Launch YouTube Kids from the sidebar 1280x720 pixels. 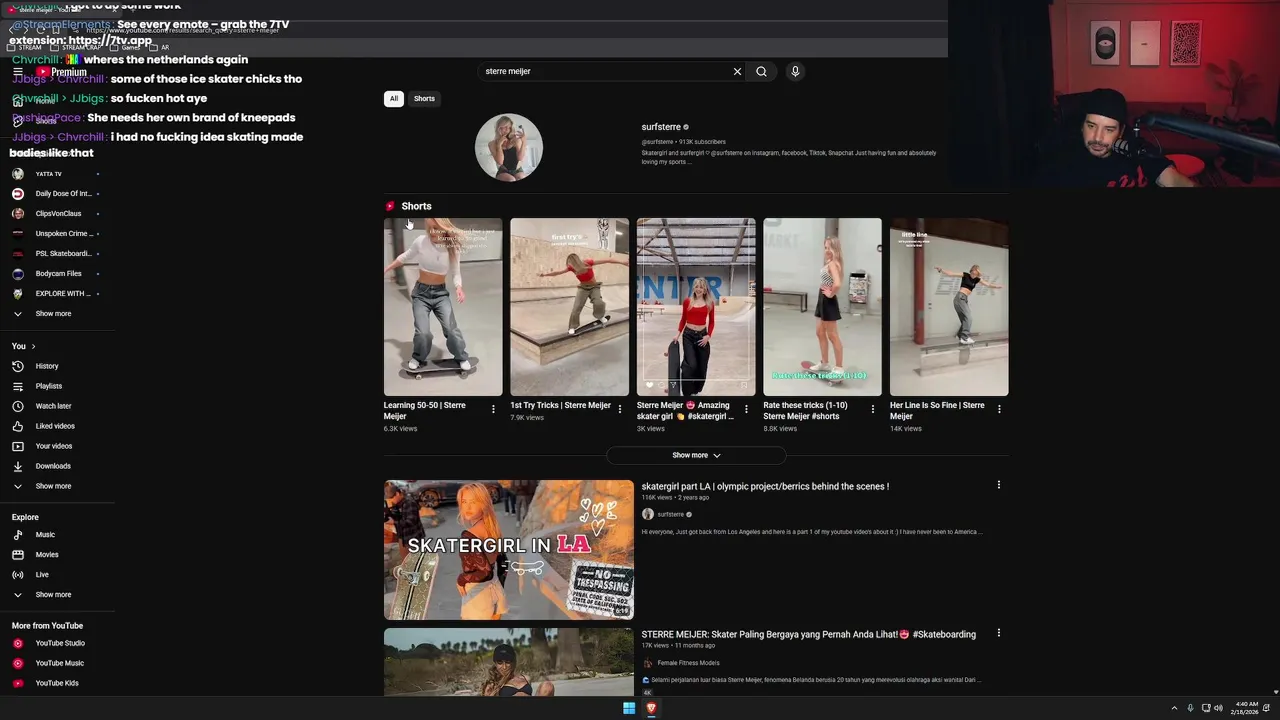tap(57, 683)
